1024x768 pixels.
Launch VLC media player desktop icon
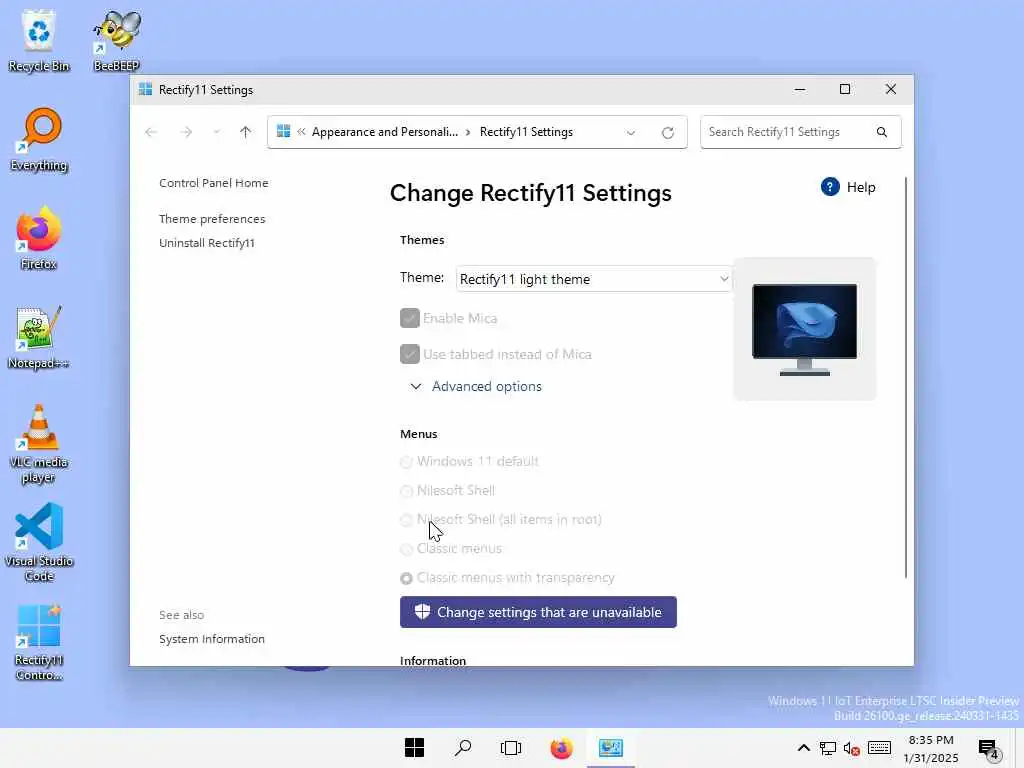click(x=39, y=444)
